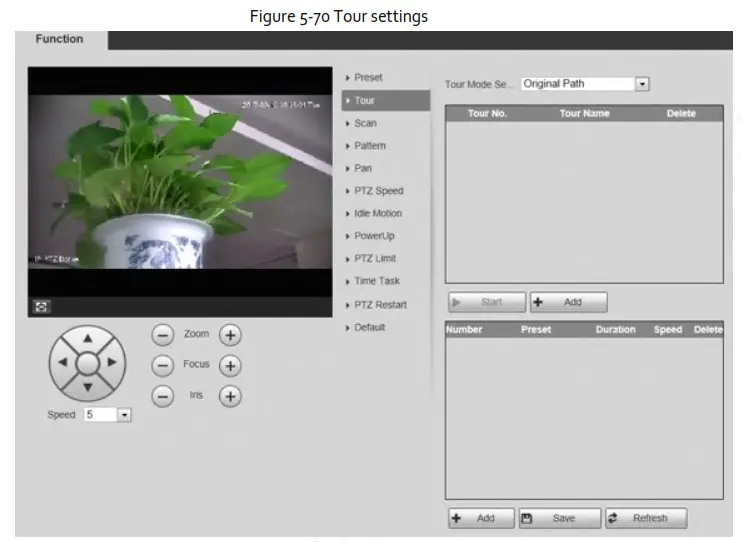742x542 pixels.
Task: Click the Tour Name column header
Action: (584, 114)
